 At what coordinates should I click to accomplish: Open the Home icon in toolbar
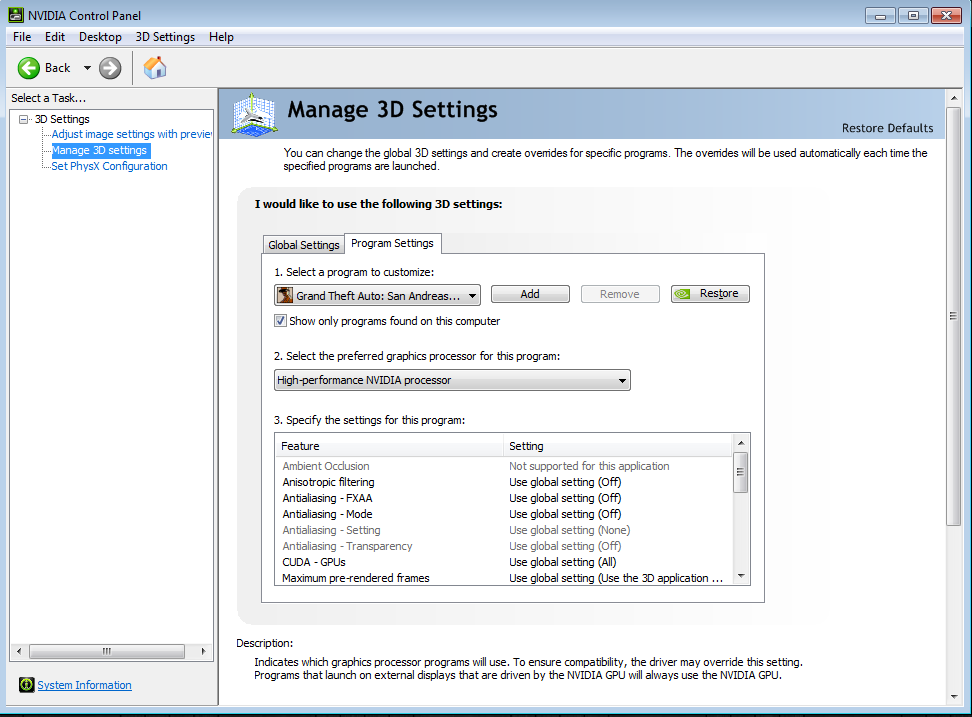[x=155, y=68]
